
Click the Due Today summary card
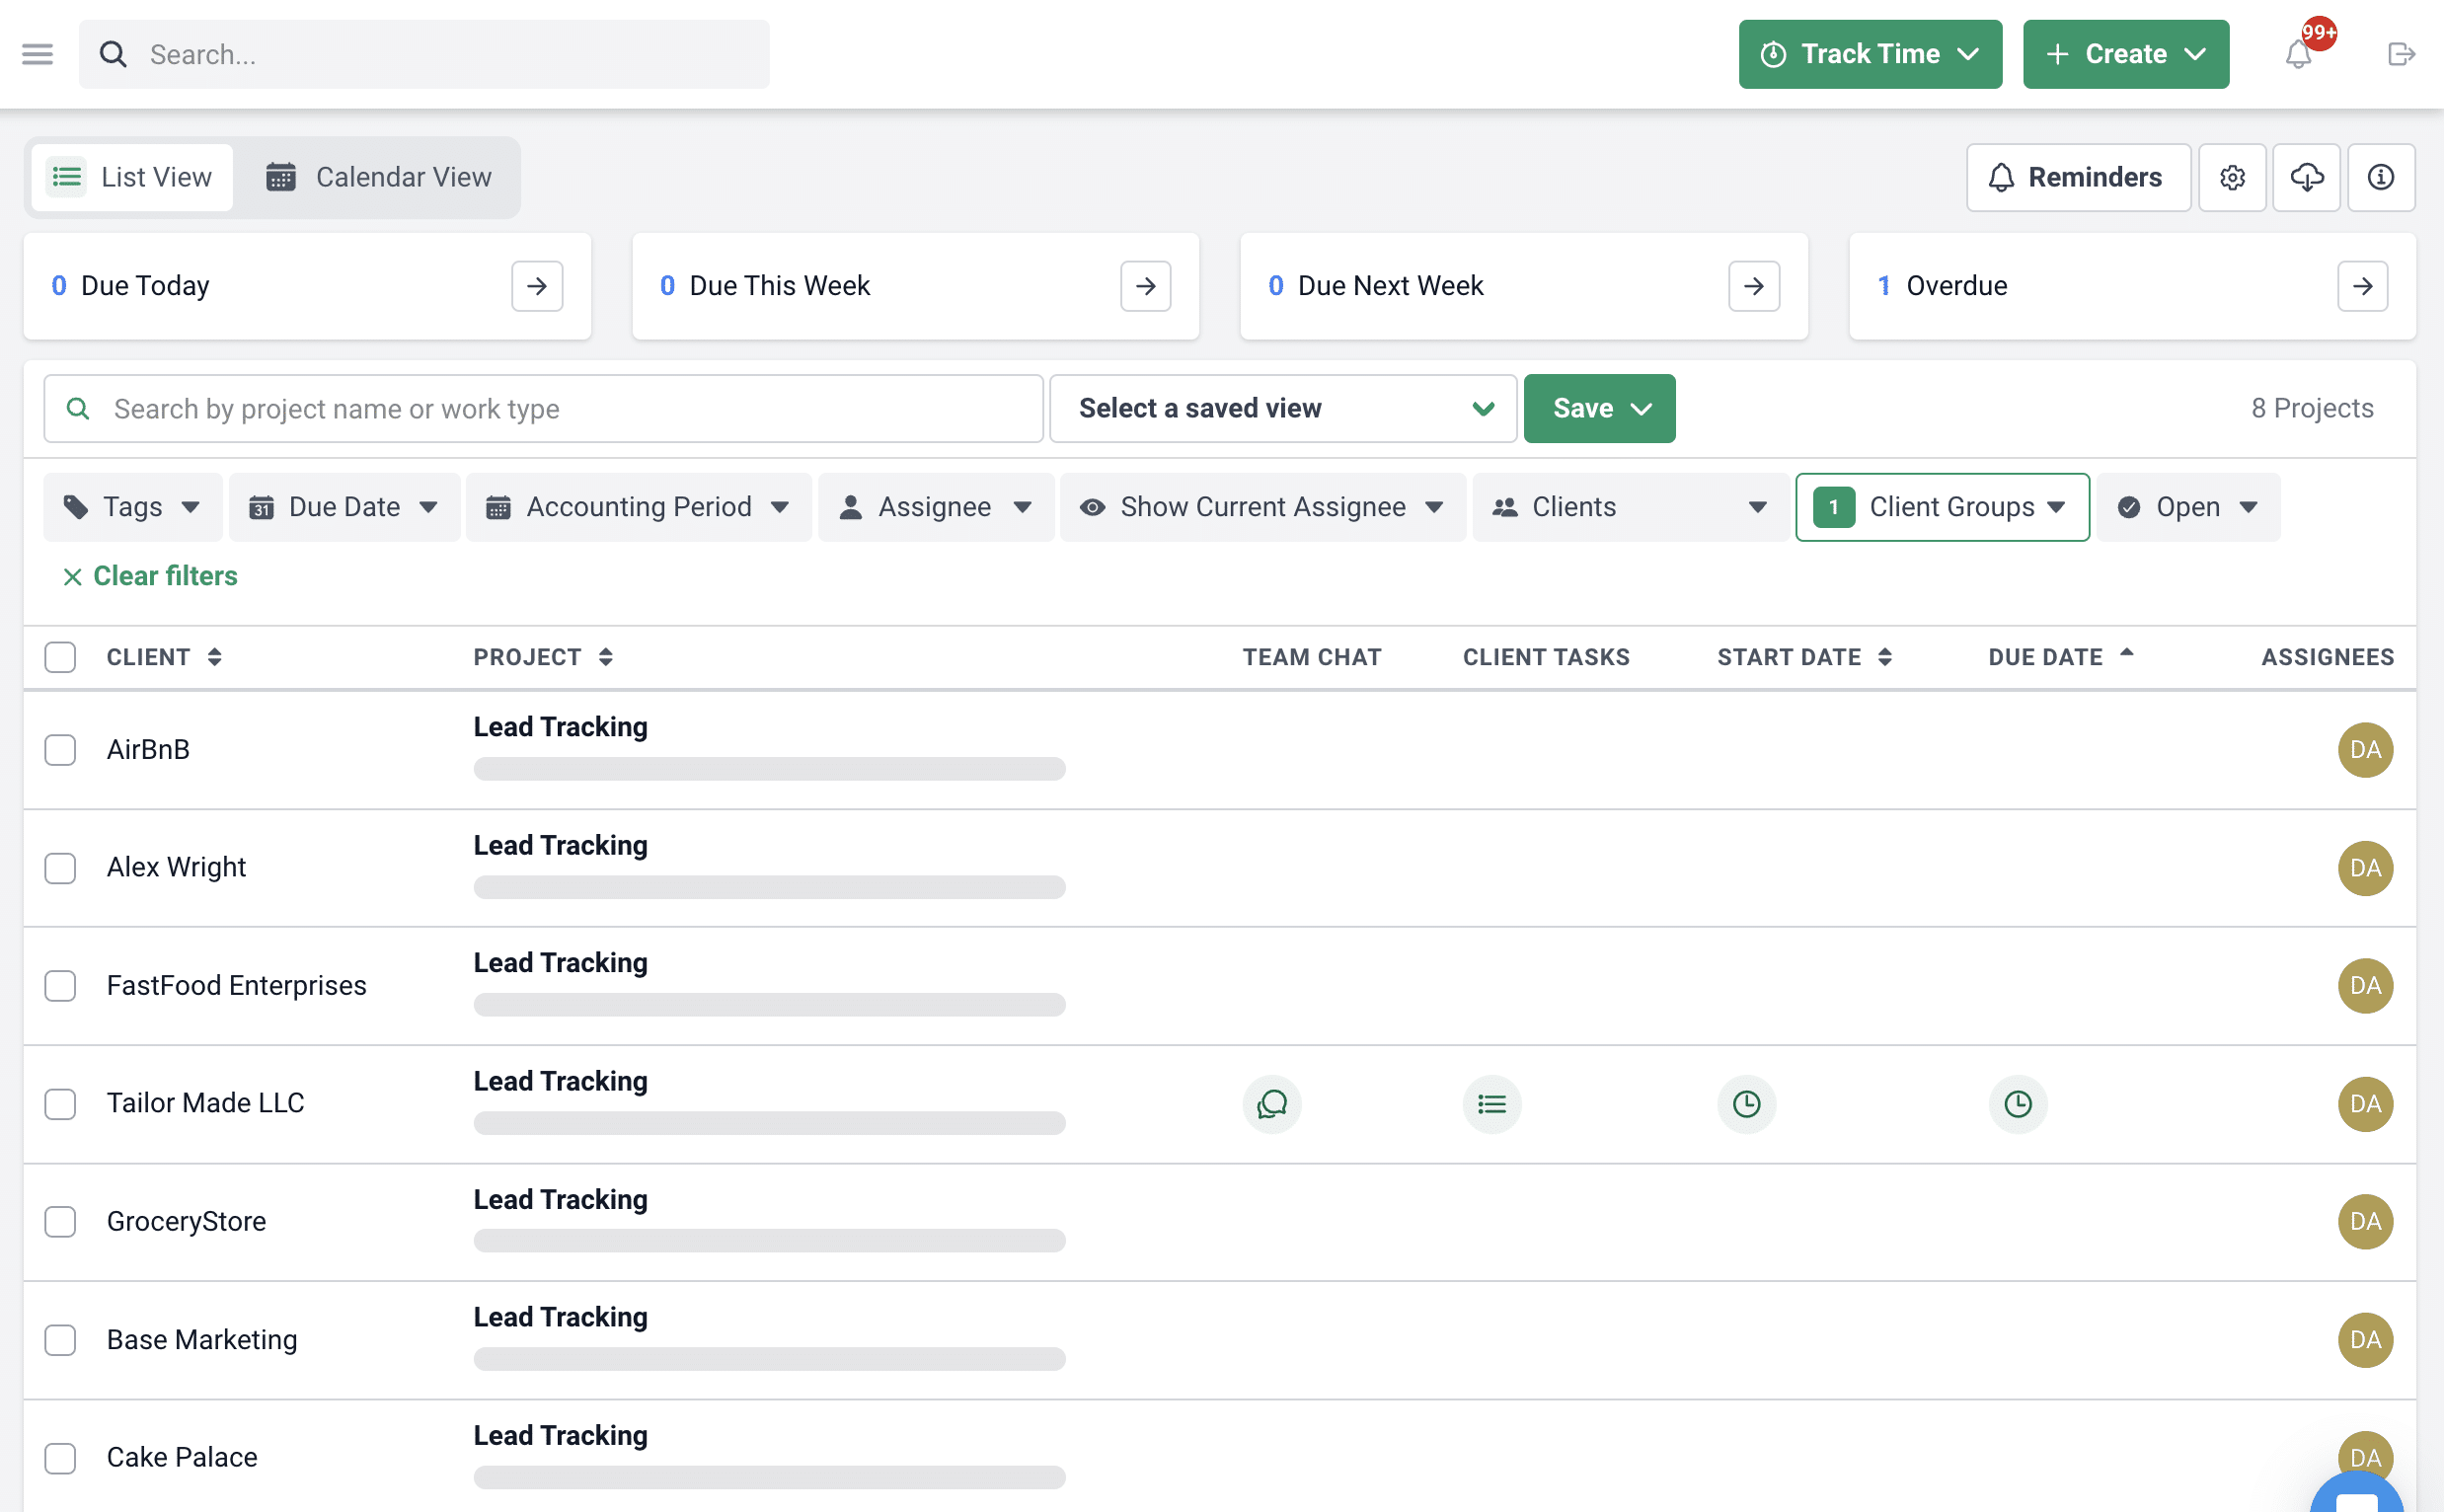coord(307,286)
